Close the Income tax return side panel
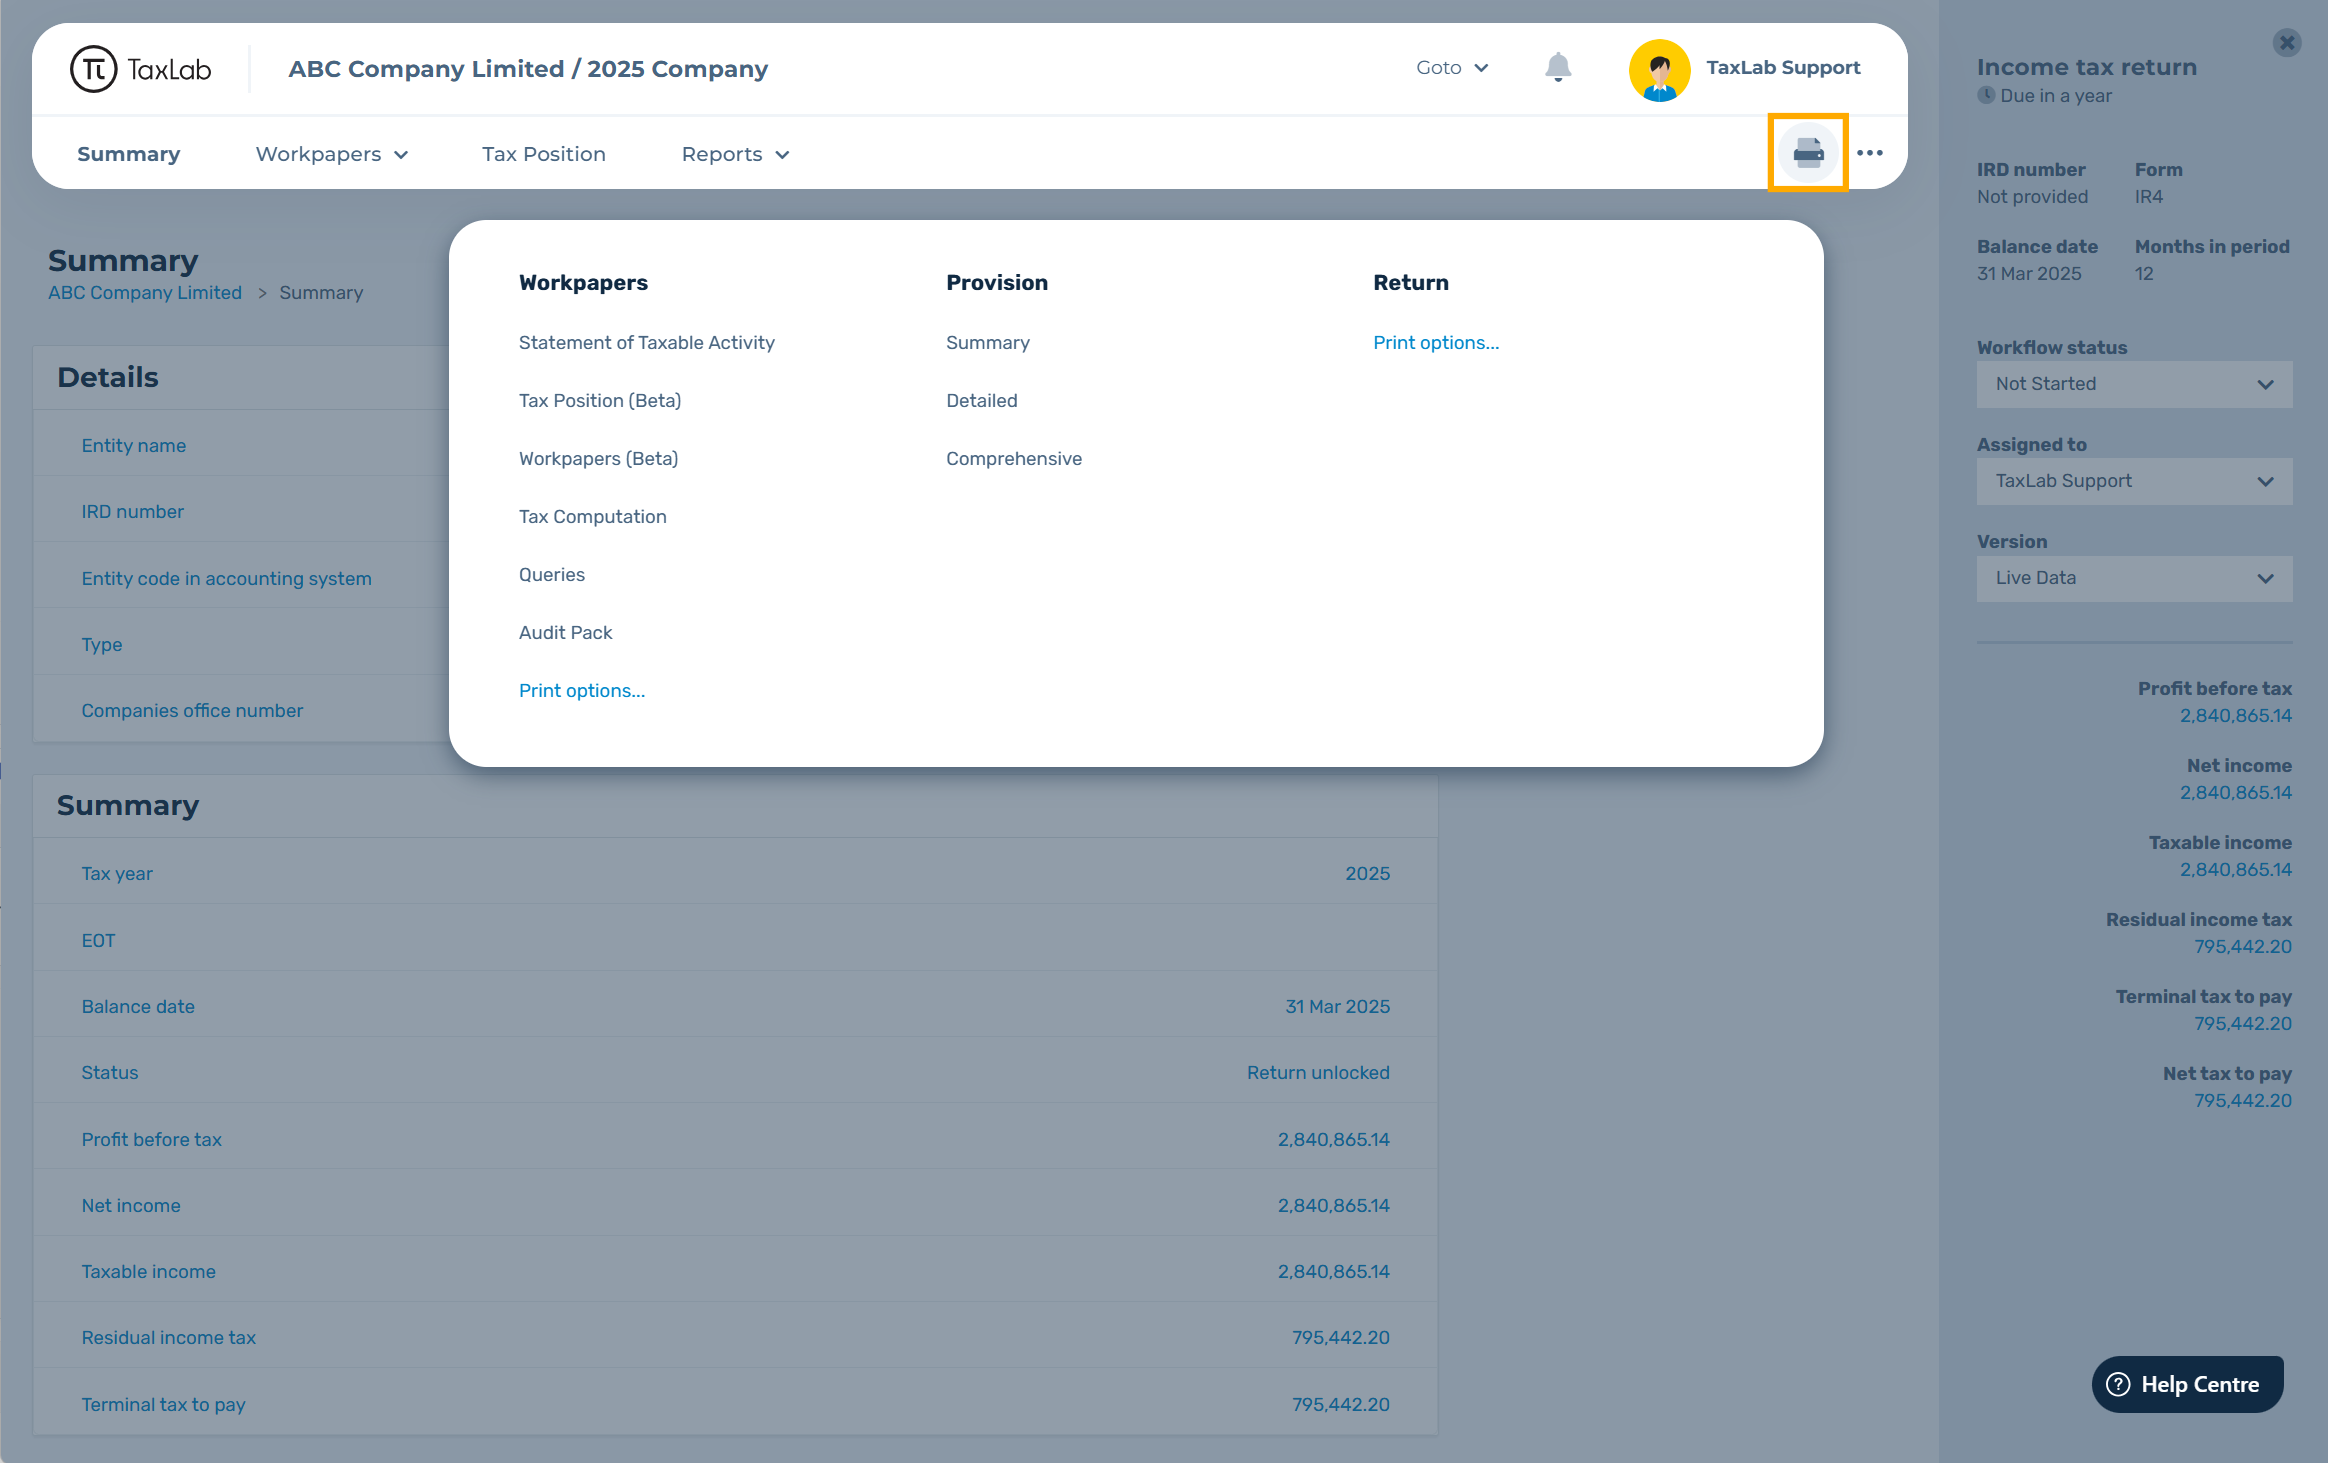The height and width of the screenshot is (1463, 2328). click(2286, 43)
